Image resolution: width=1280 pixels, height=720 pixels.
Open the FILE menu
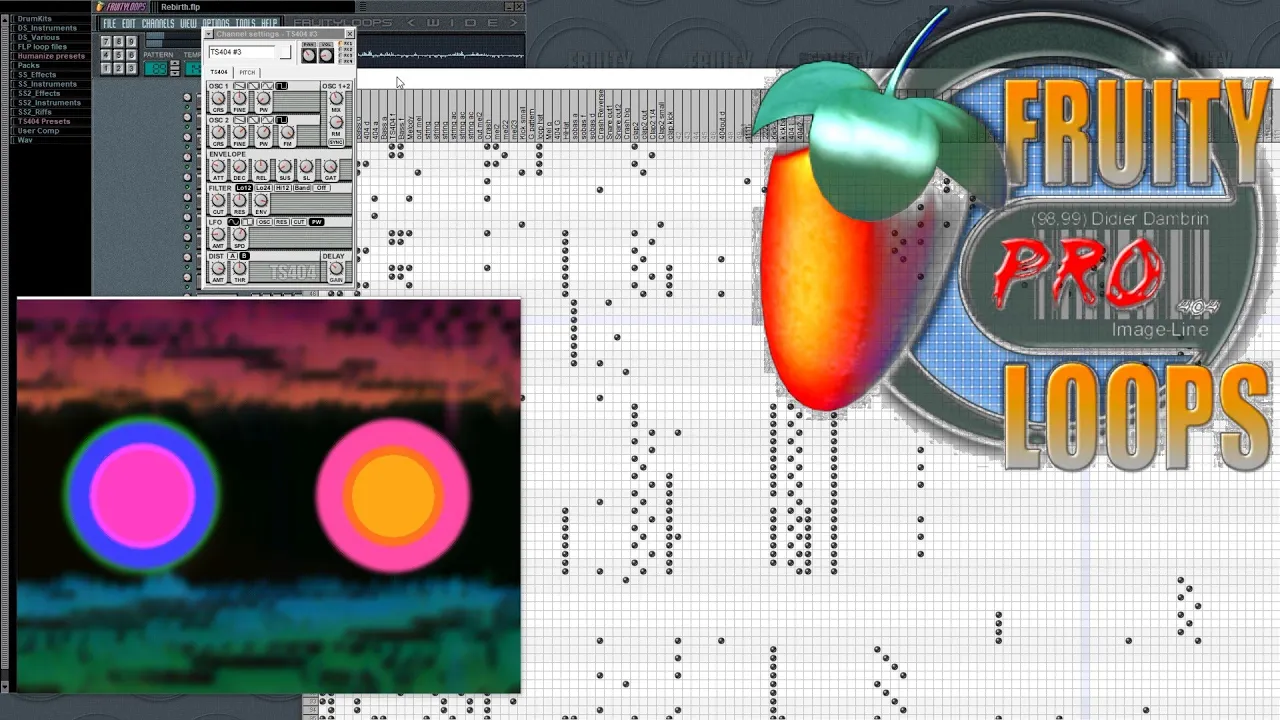tap(110, 23)
